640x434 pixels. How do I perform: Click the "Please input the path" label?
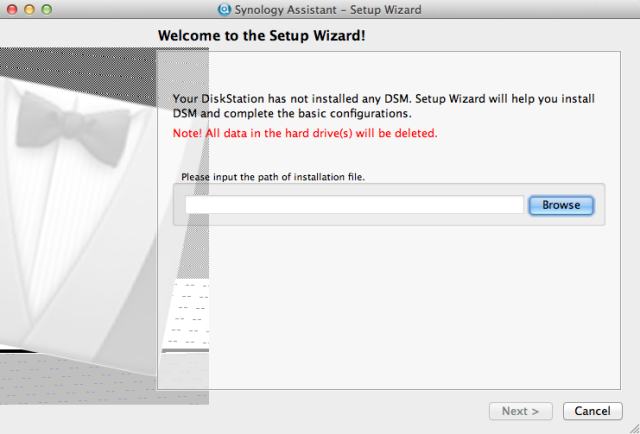(273, 177)
